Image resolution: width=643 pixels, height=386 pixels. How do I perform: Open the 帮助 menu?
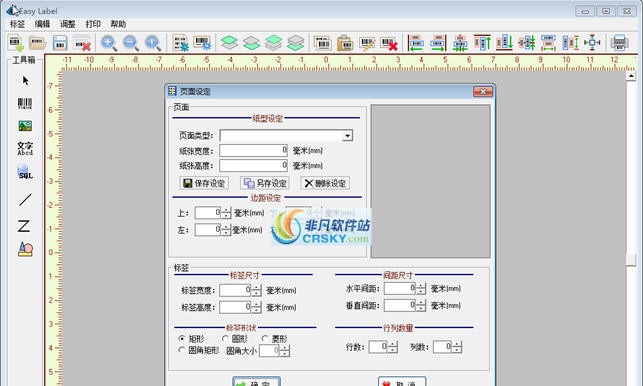pos(118,24)
